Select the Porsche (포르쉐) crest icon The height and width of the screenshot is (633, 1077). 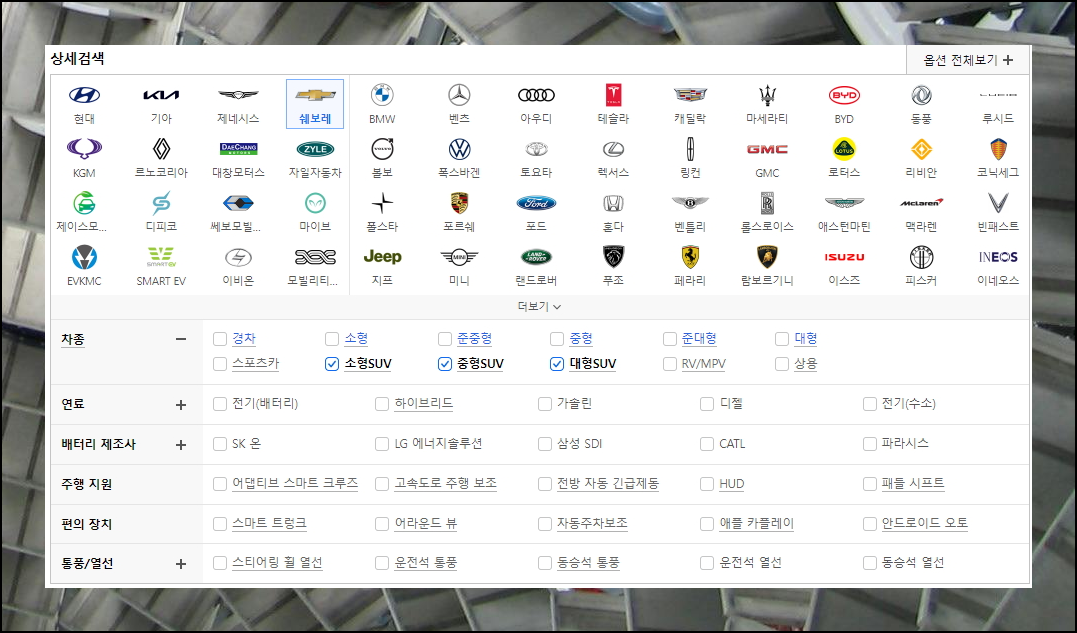point(460,203)
